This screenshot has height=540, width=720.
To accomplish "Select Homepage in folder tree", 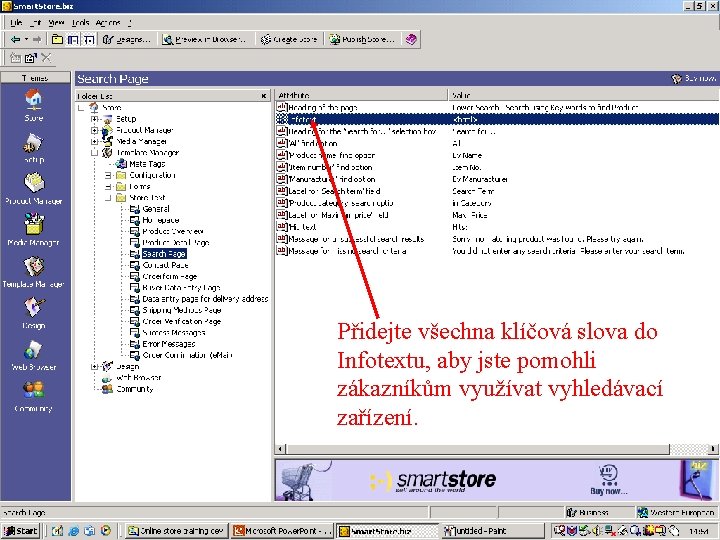I will pyautogui.click(x=161, y=220).
